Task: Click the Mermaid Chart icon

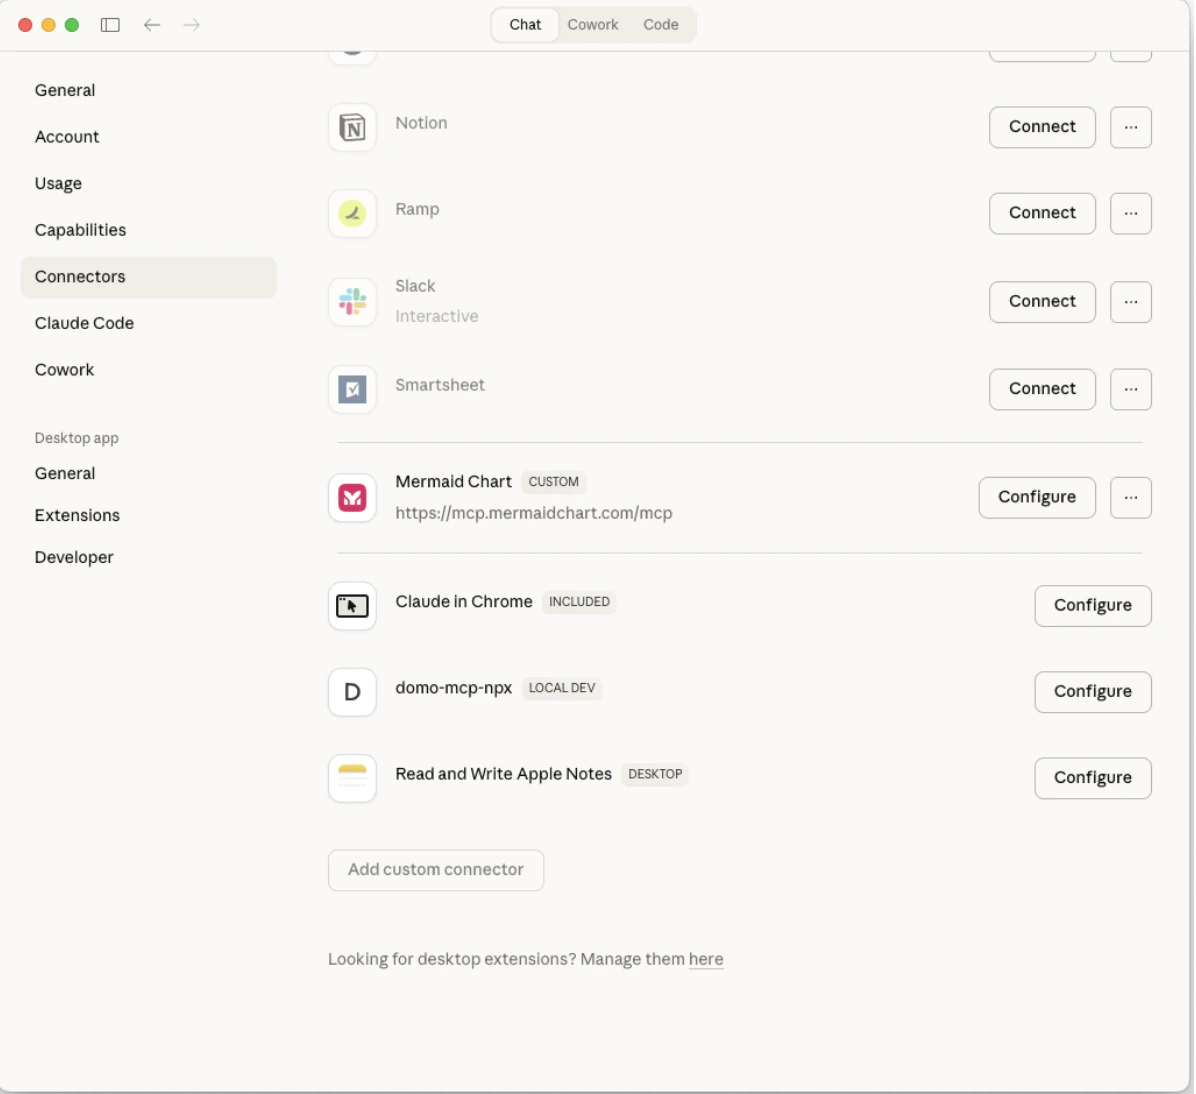Action: pyautogui.click(x=352, y=498)
